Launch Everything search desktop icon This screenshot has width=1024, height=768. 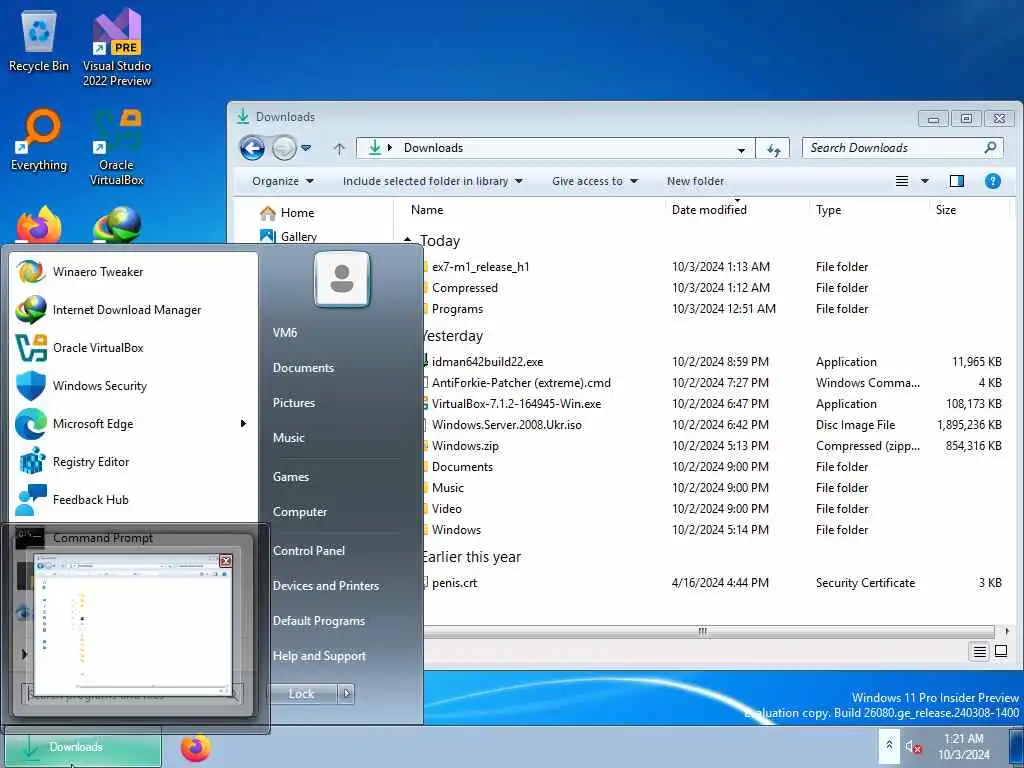pos(39,140)
